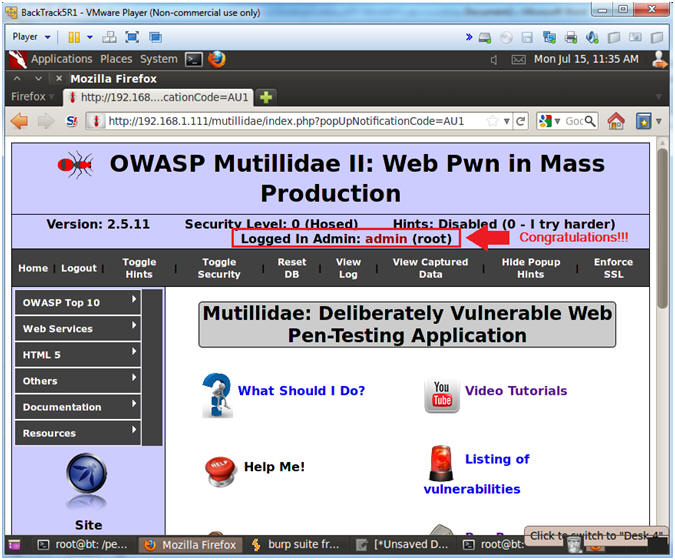Click the user icon at panel's right end
This screenshot has width=675, height=560.
pos(660,59)
